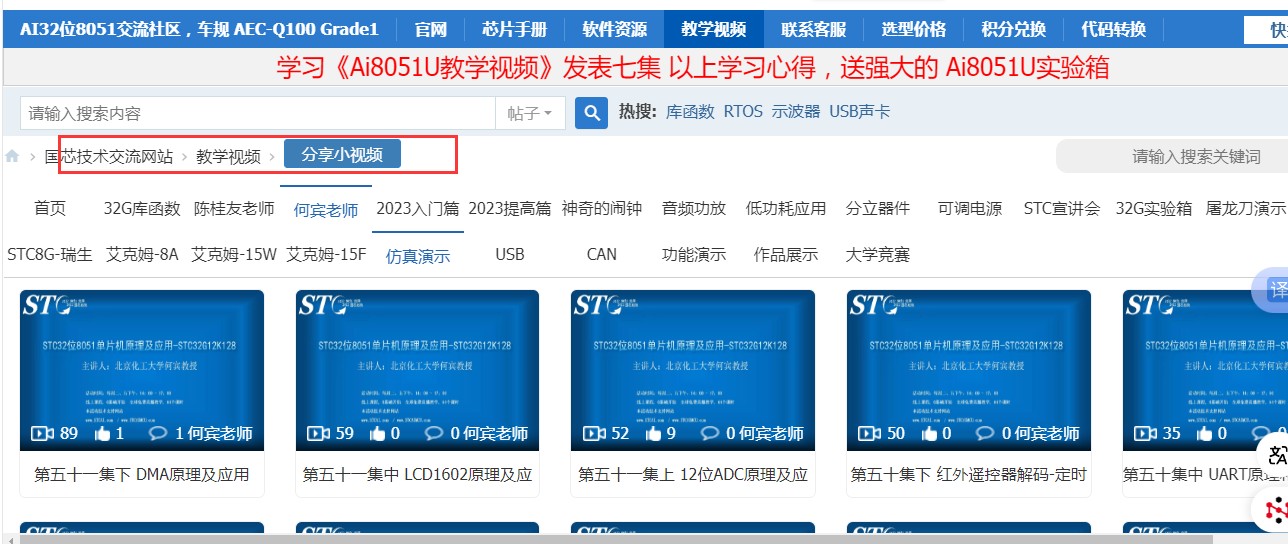The height and width of the screenshot is (544, 1288).
Task: Select the 教学视频 top navigation item
Action: [714, 29]
